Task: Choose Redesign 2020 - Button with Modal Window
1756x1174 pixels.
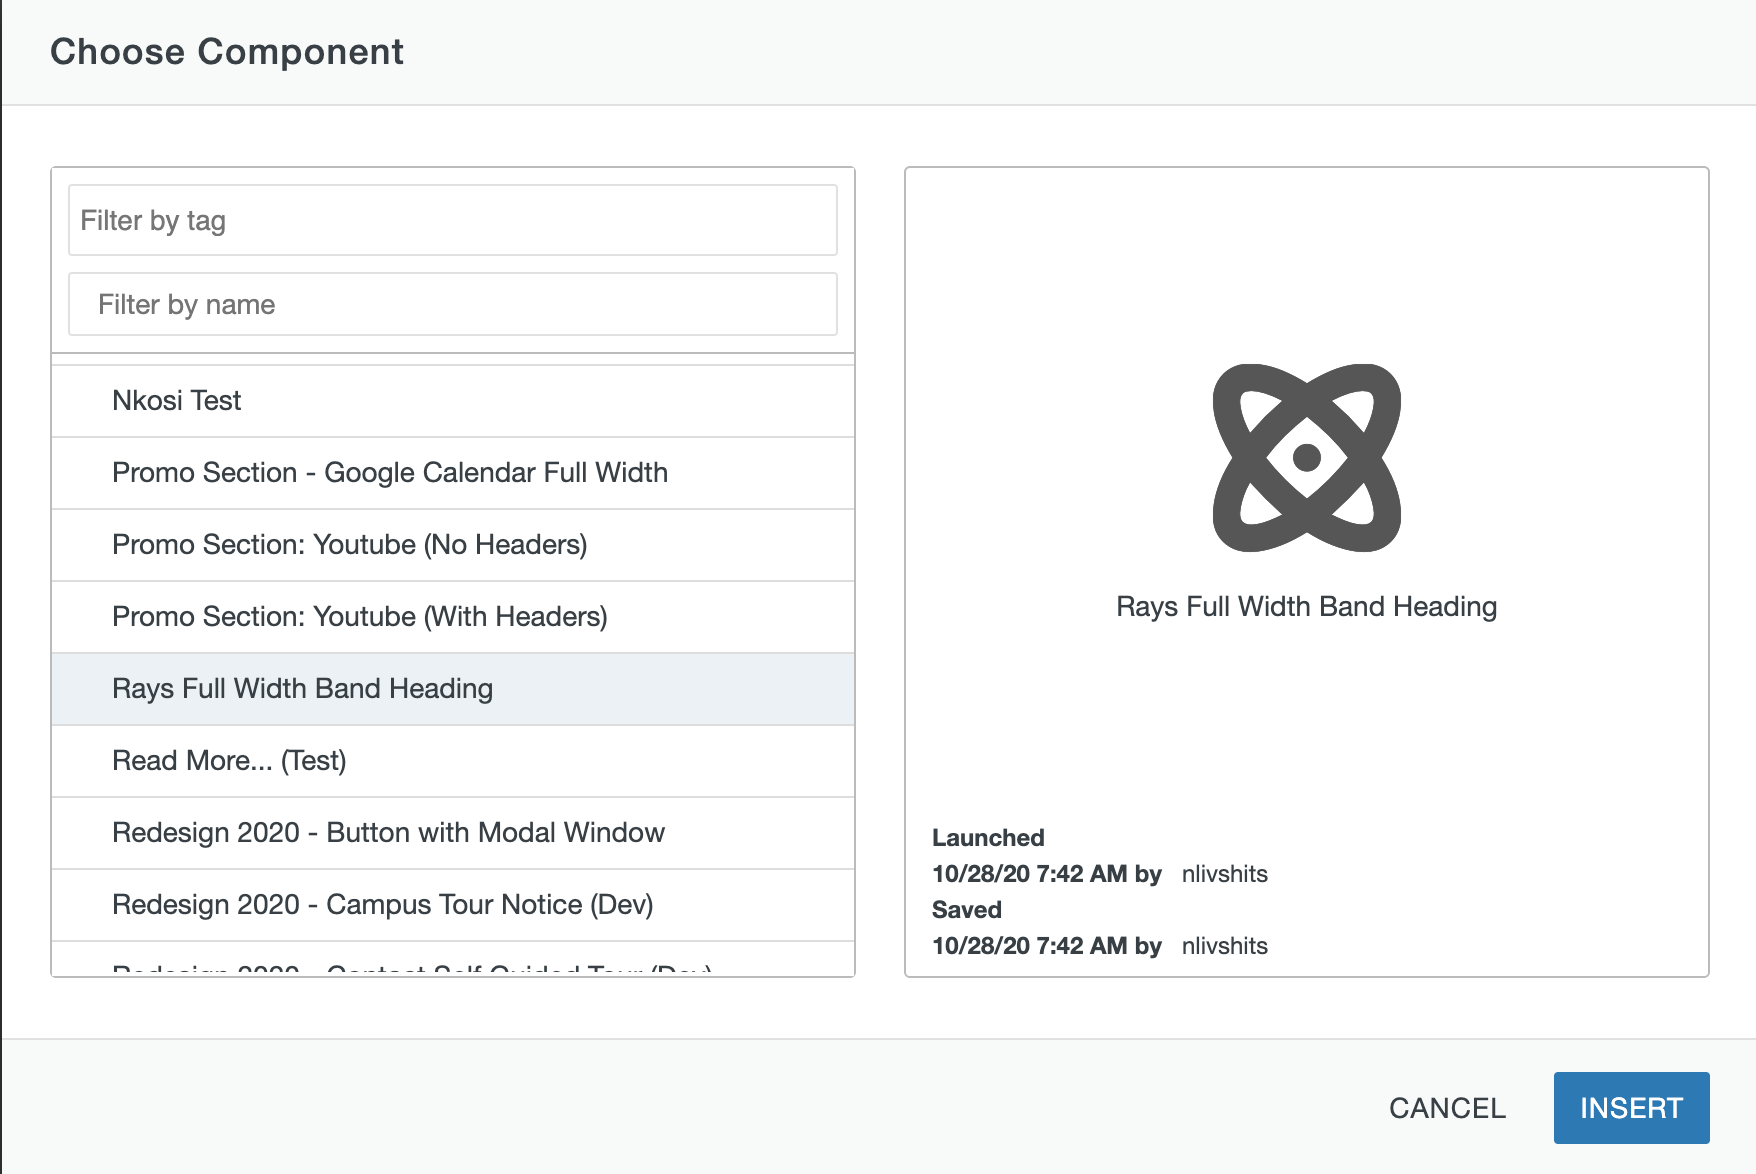Action: (452, 833)
